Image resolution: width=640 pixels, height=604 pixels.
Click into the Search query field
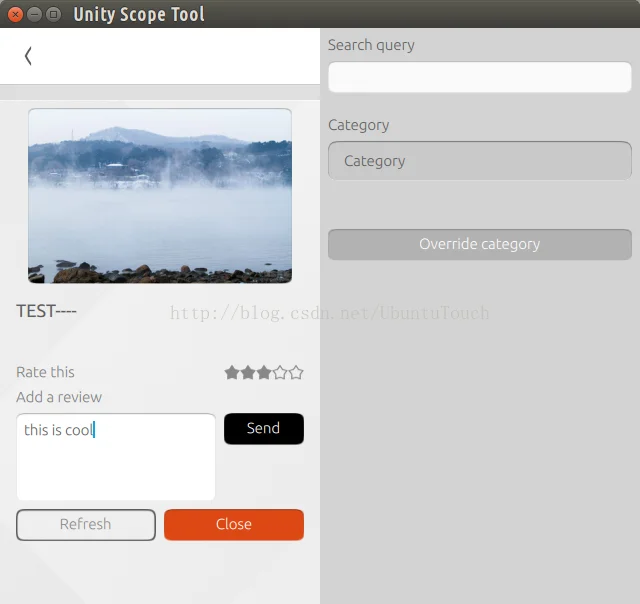pyautogui.click(x=479, y=78)
